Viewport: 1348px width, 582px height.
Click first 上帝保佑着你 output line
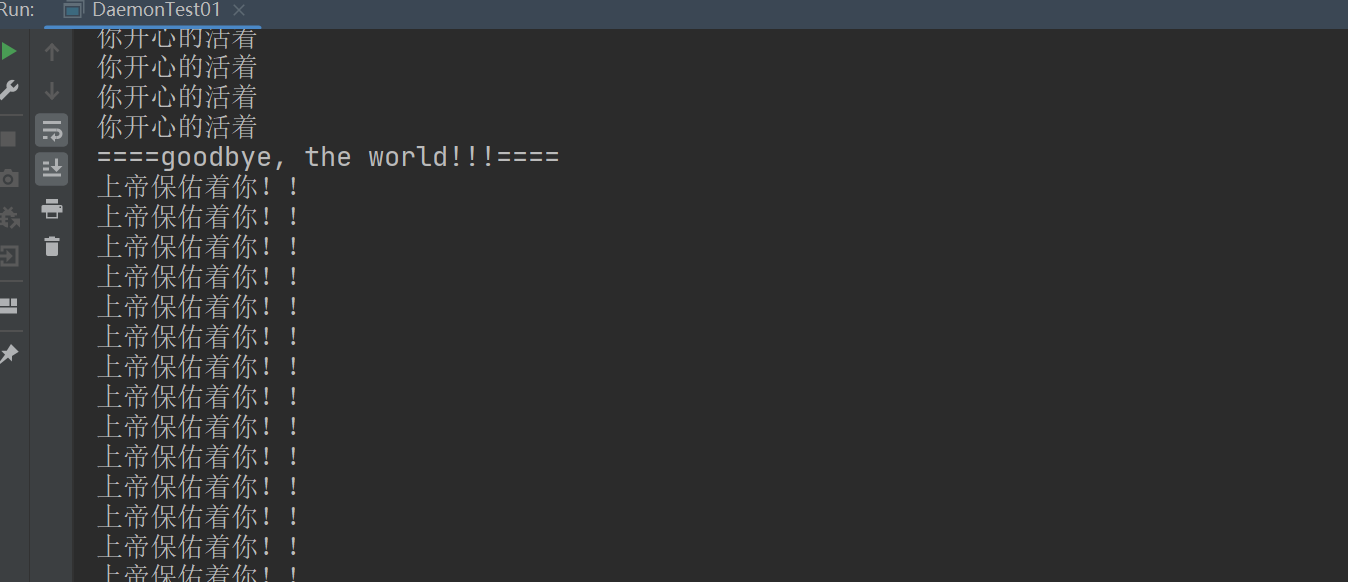(198, 187)
